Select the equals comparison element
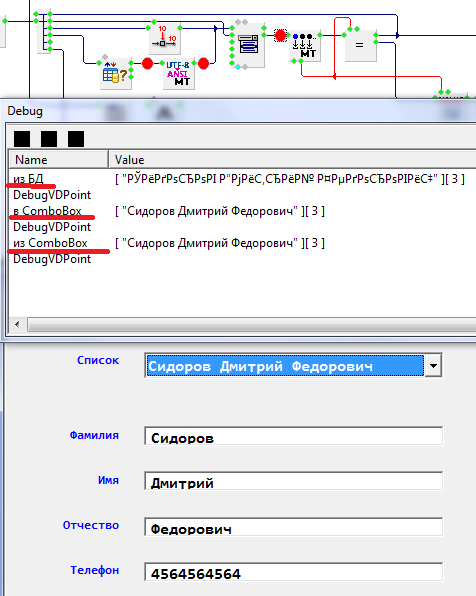Viewport: 476px width, 596px height. tap(360, 45)
